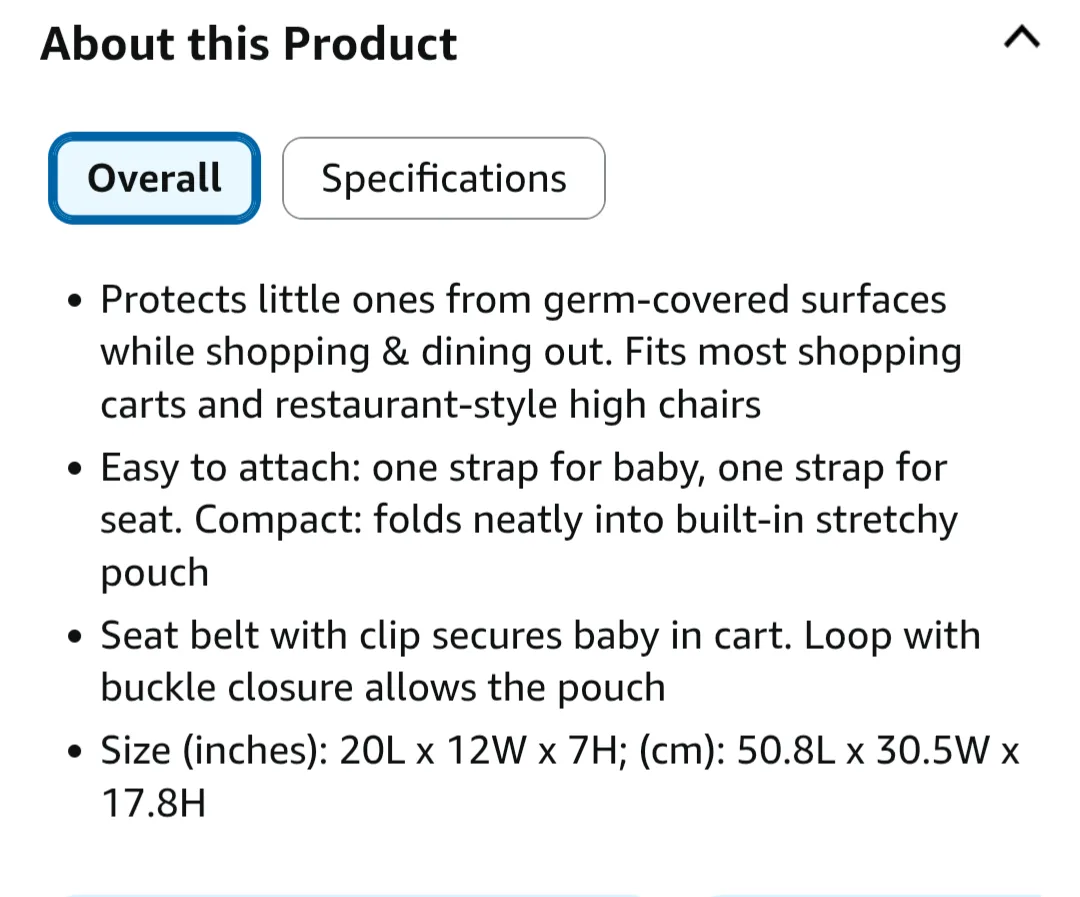Collapse the About this Product section
Viewport: 1080px width, 897px height.
coord(1022,38)
